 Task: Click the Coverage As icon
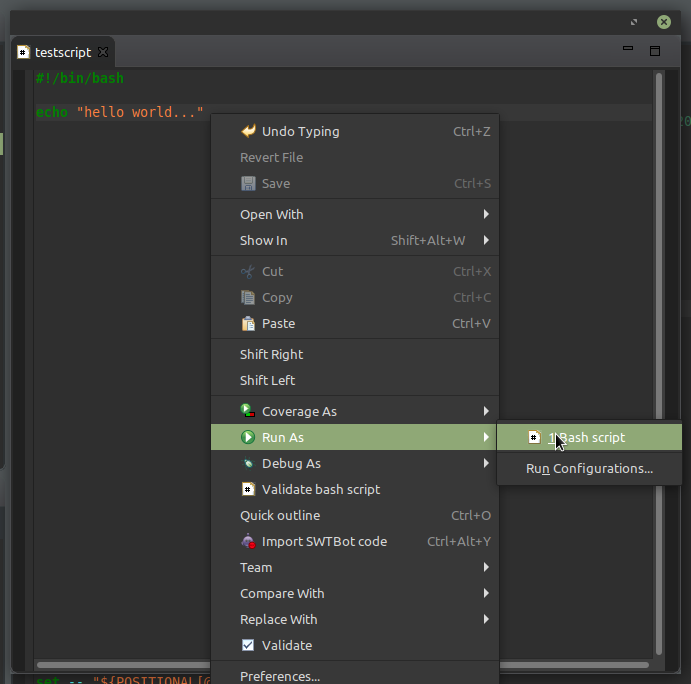point(248,411)
